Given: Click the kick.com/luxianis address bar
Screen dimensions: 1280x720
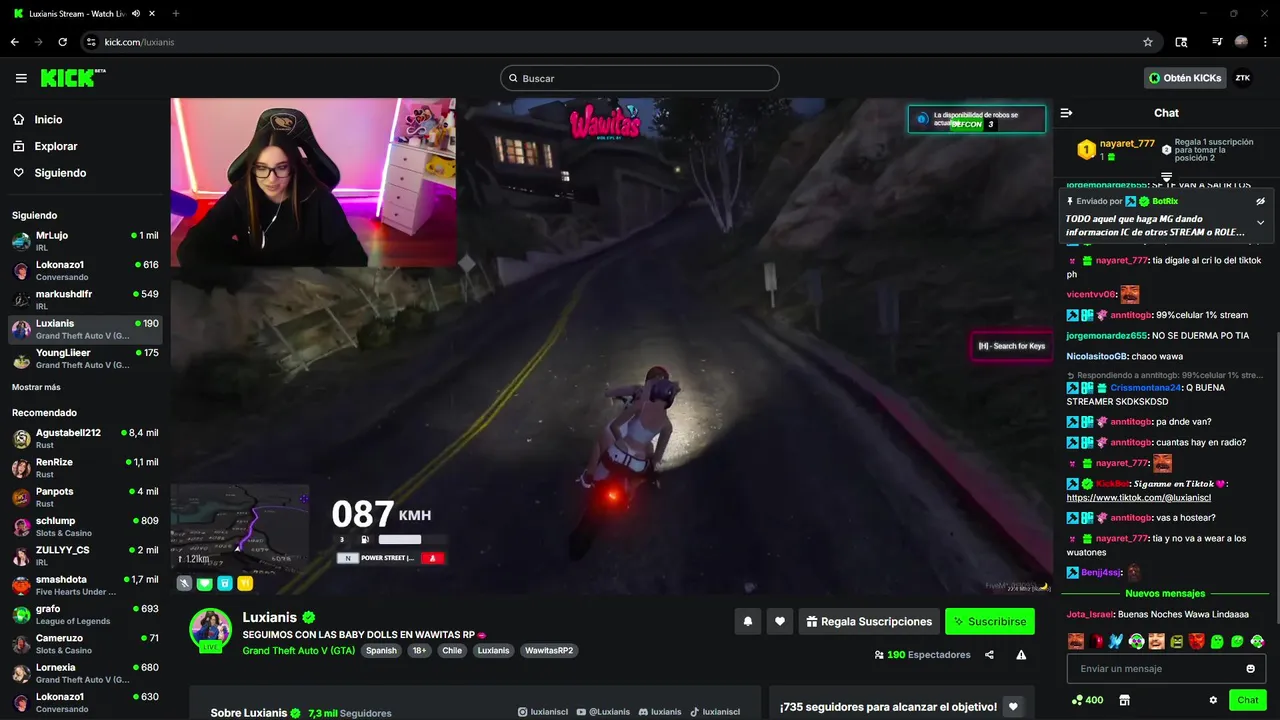Looking at the screenshot, I should pos(620,42).
